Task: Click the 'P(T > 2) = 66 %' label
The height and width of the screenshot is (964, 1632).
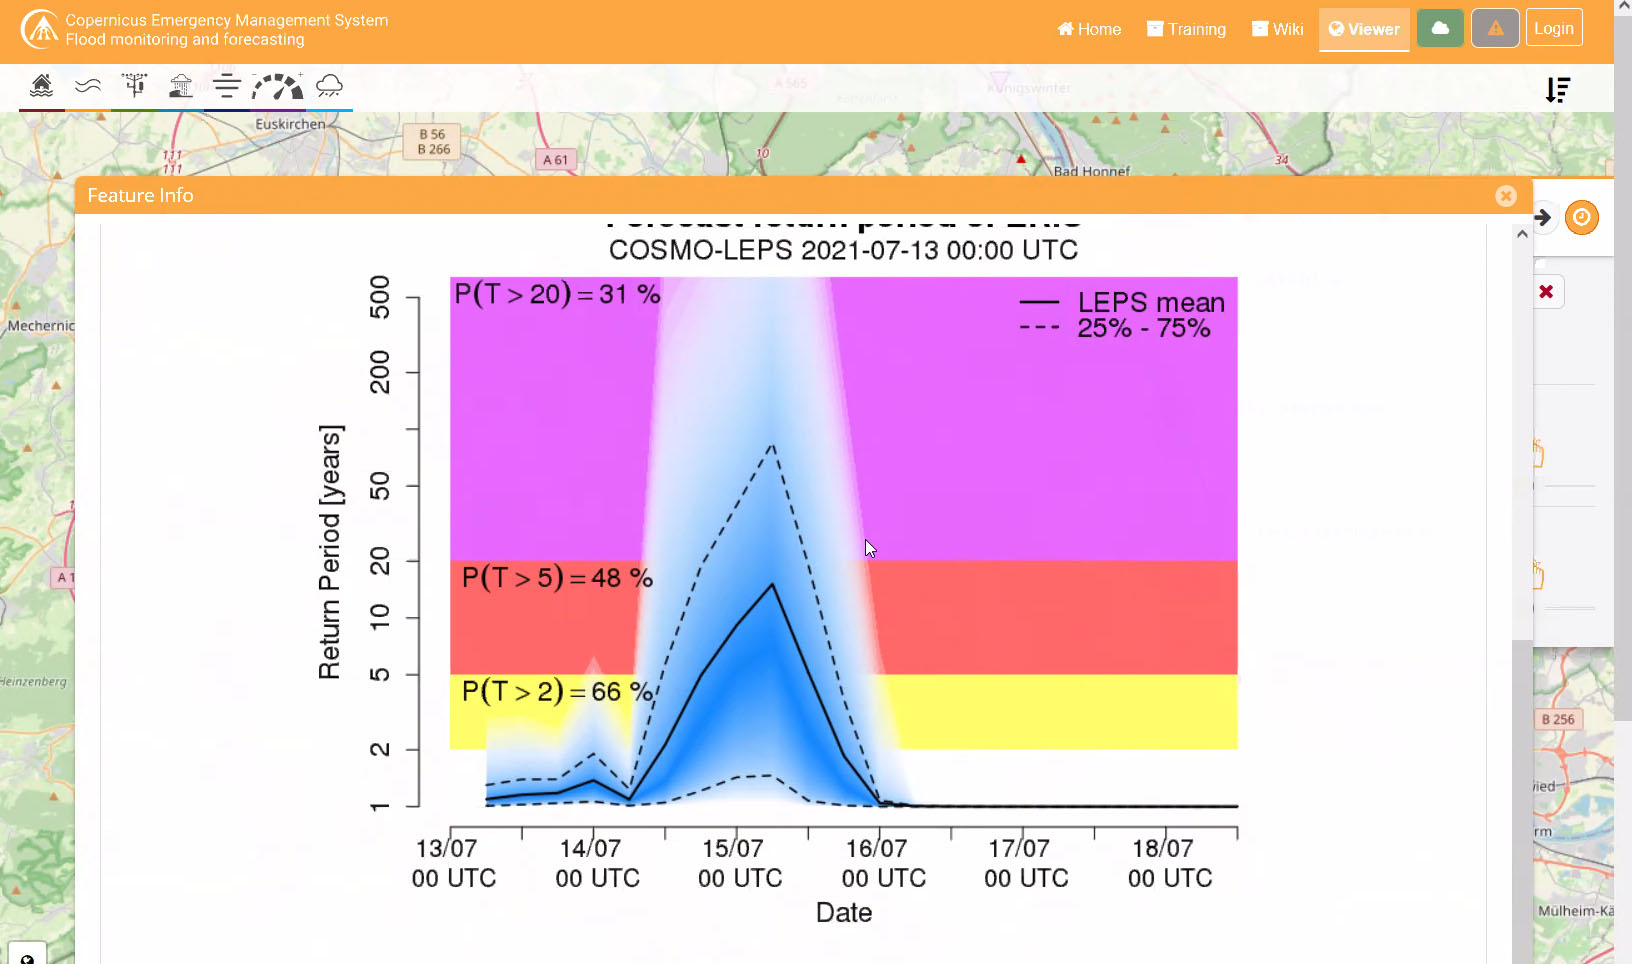Action: click(557, 691)
